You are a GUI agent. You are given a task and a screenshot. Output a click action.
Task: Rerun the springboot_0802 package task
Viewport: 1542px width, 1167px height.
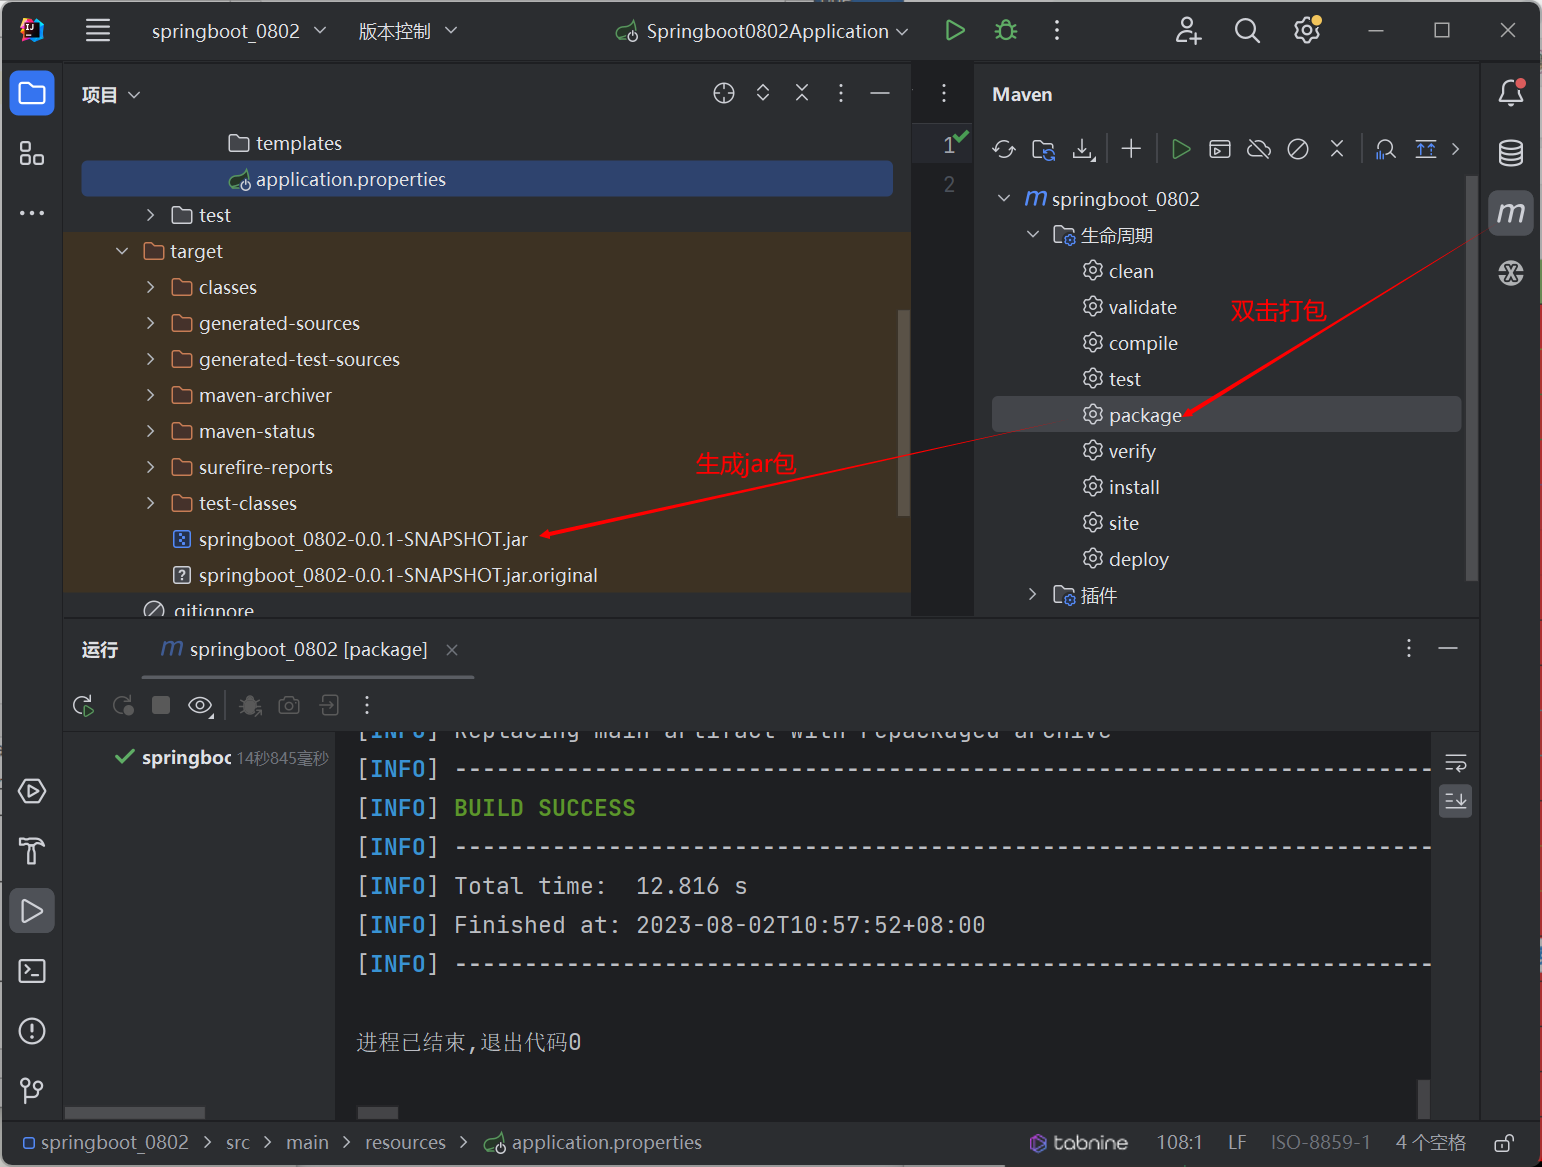(x=84, y=705)
